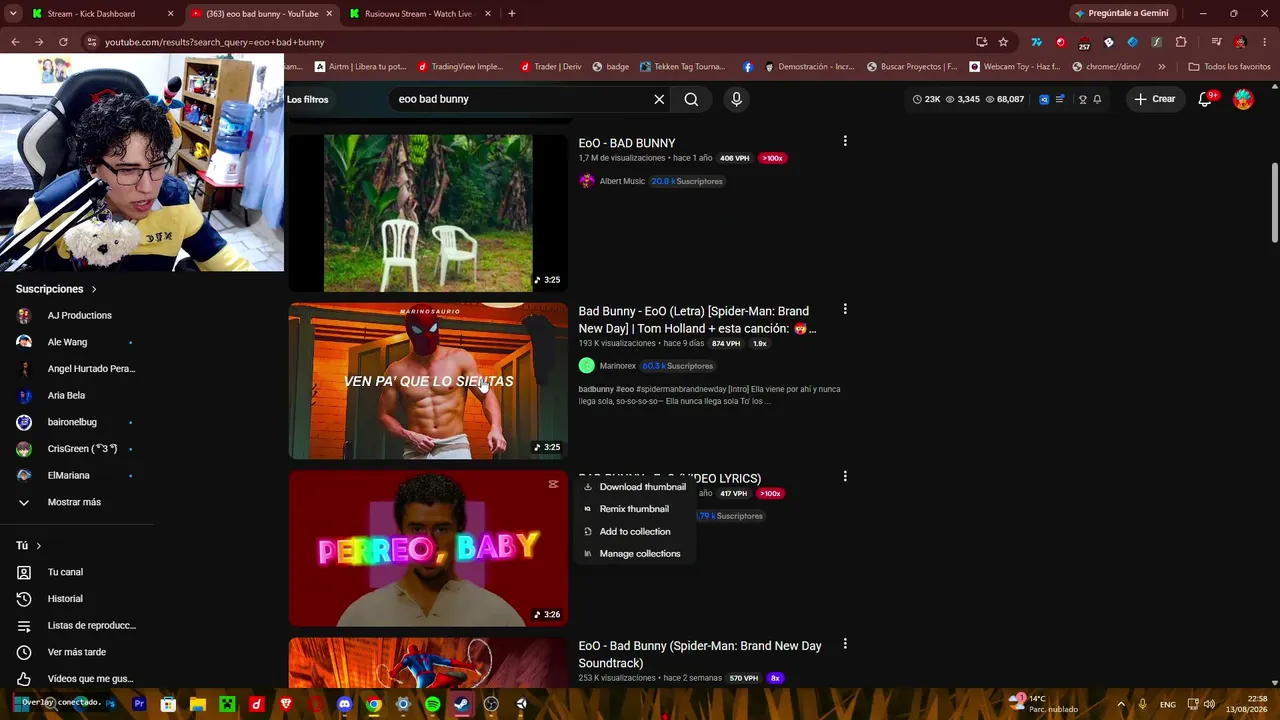Open options menu for EoO - BAD BUNNY video
Image resolution: width=1280 pixels, height=720 pixels.
[x=845, y=142]
